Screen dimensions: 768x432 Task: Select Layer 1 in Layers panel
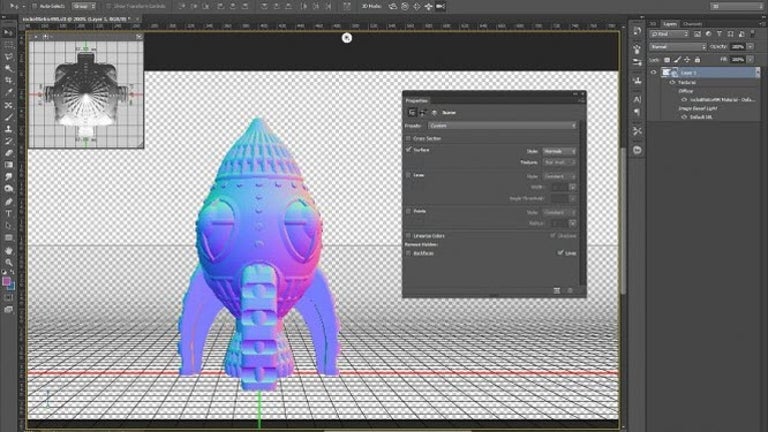708,72
